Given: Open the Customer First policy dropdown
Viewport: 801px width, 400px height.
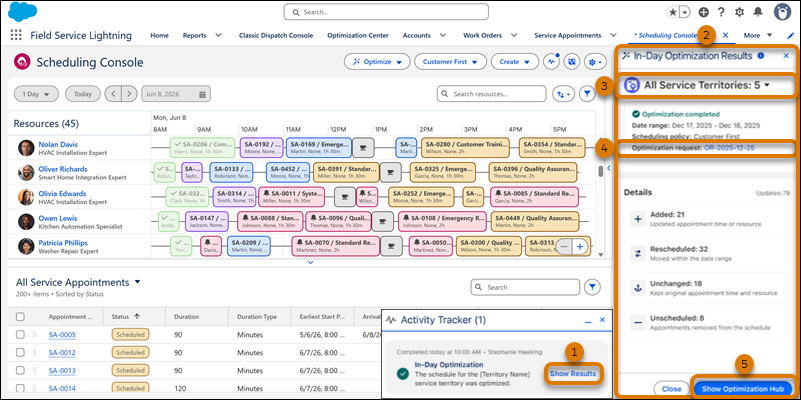Looking at the screenshot, I should pos(450,61).
